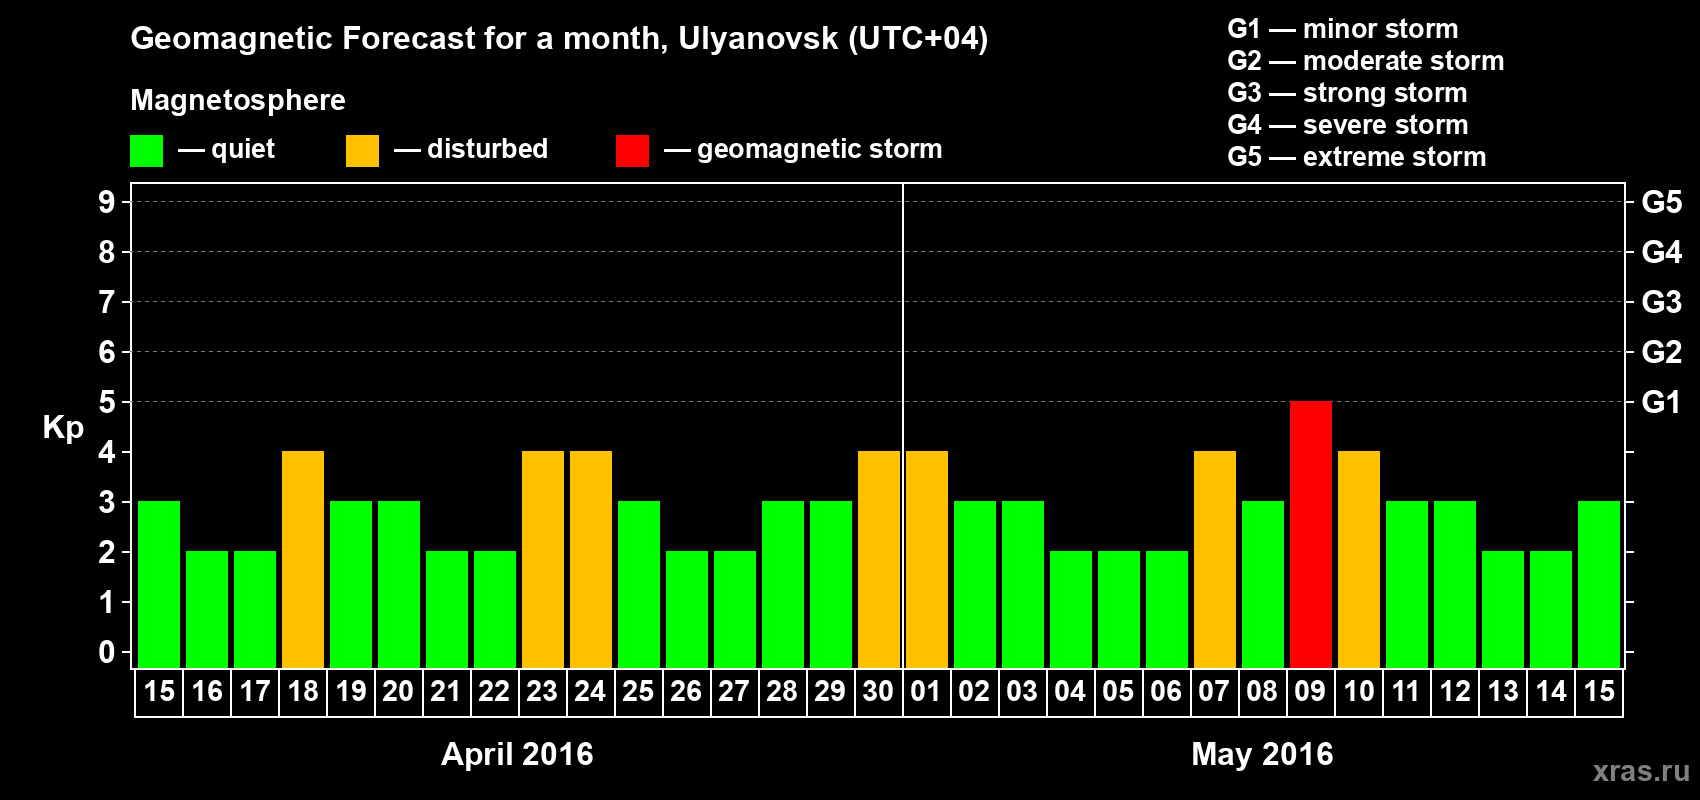Click the G3 label on right axis

(1662, 302)
